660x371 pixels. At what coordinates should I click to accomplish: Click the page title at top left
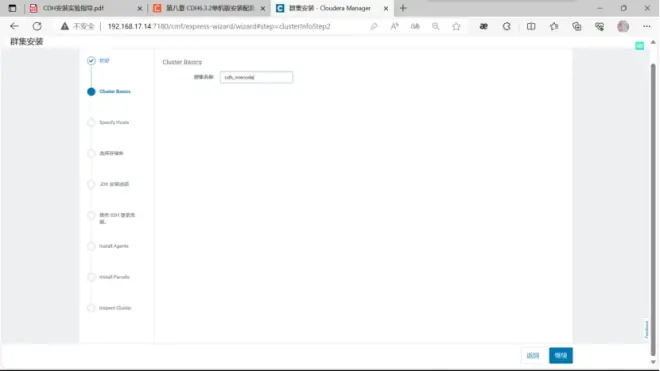[x=27, y=41]
